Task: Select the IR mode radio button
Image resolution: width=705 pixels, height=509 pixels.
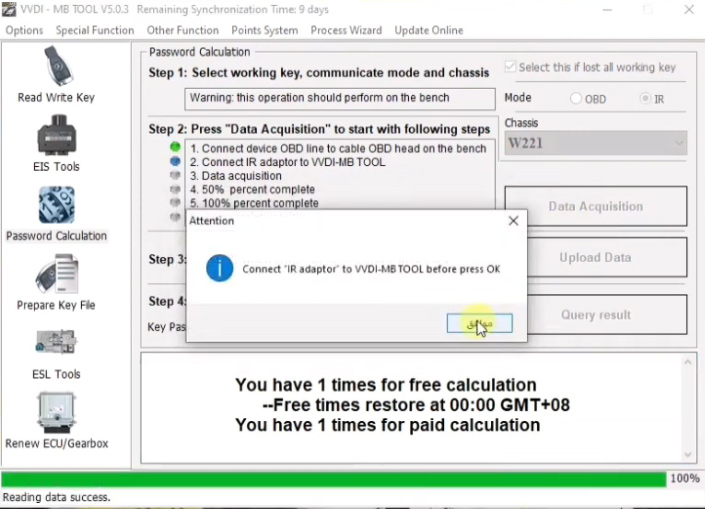Action: point(645,98)
